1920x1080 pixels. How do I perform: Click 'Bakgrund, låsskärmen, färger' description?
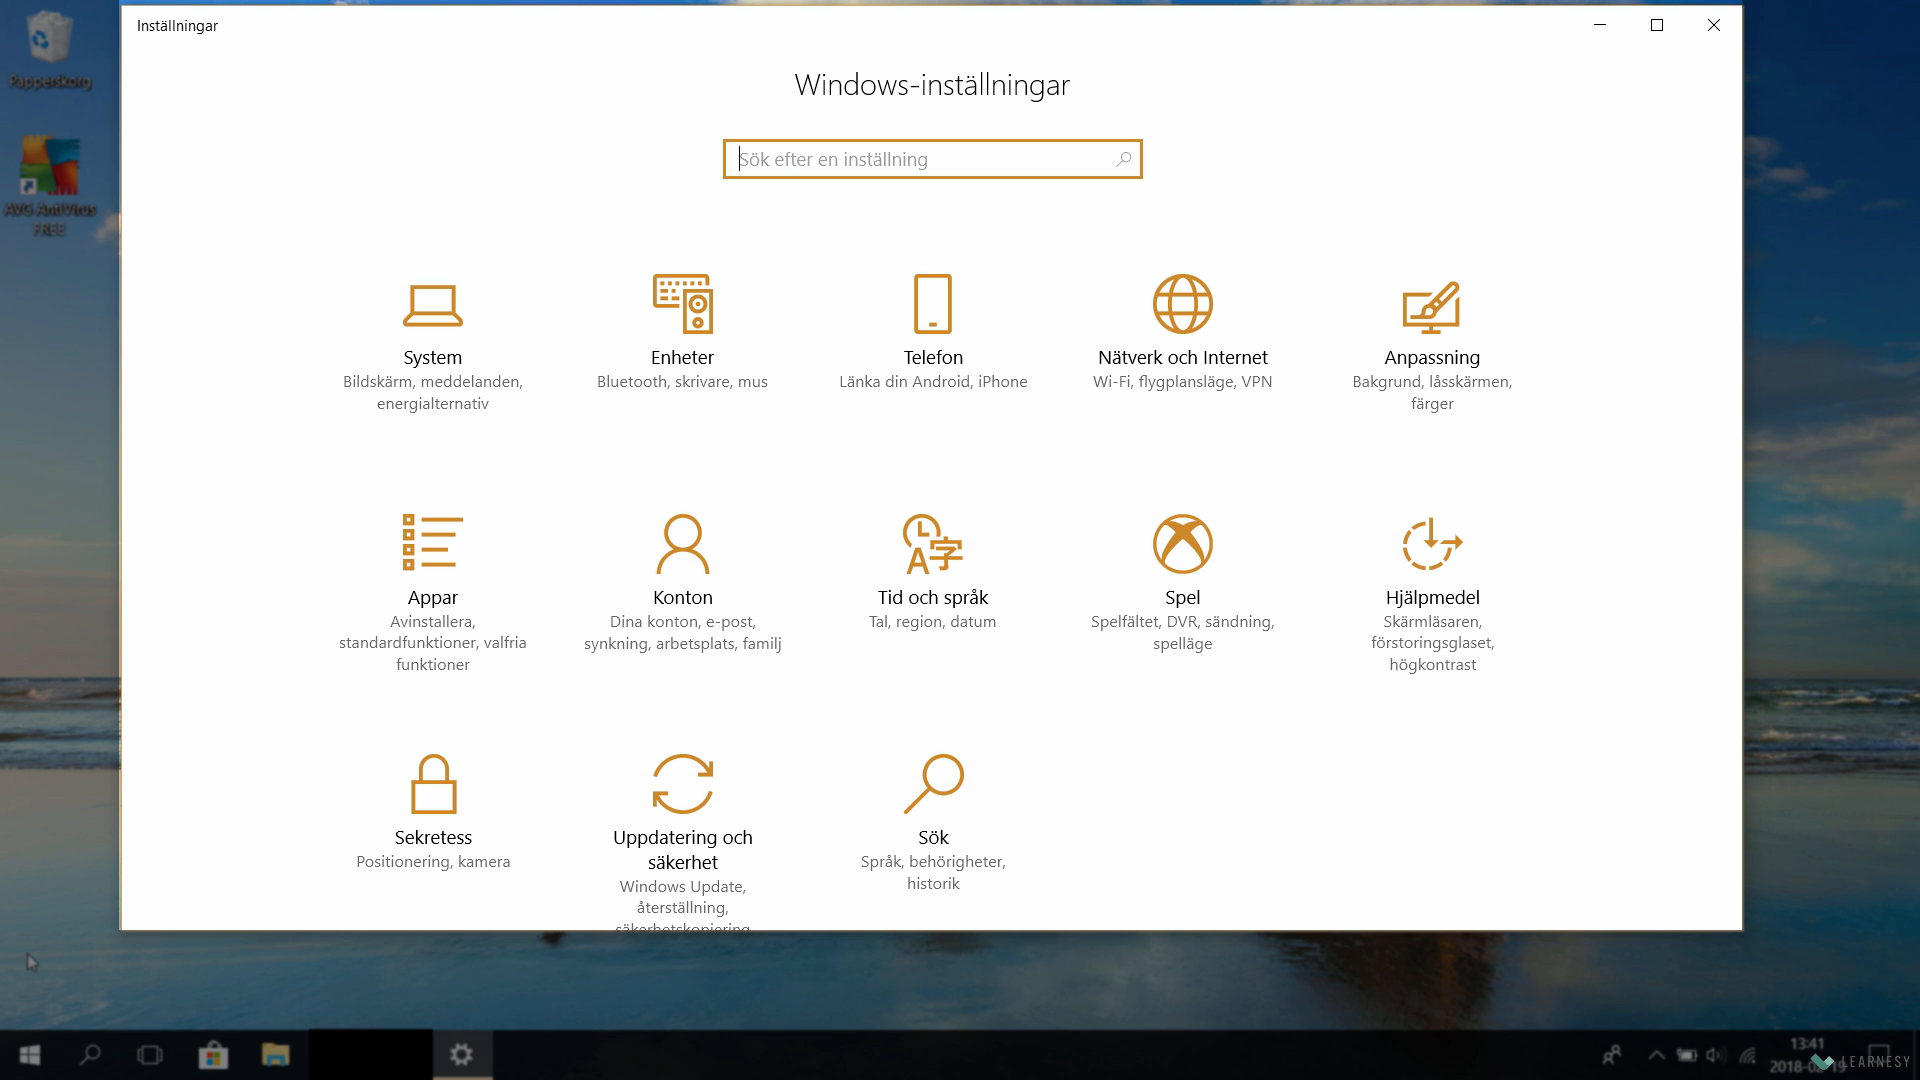1432,393
